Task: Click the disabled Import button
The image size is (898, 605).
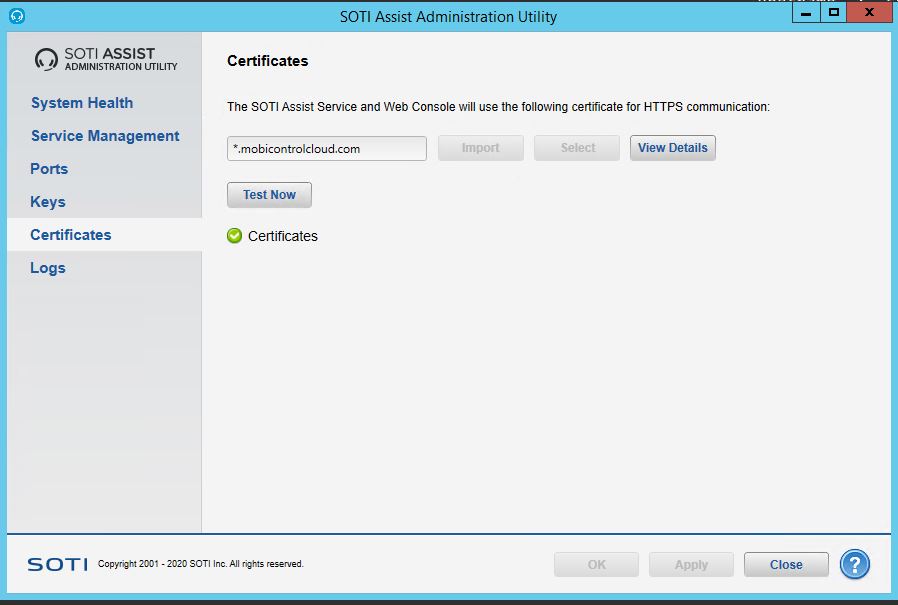Action: pos(480,148)
